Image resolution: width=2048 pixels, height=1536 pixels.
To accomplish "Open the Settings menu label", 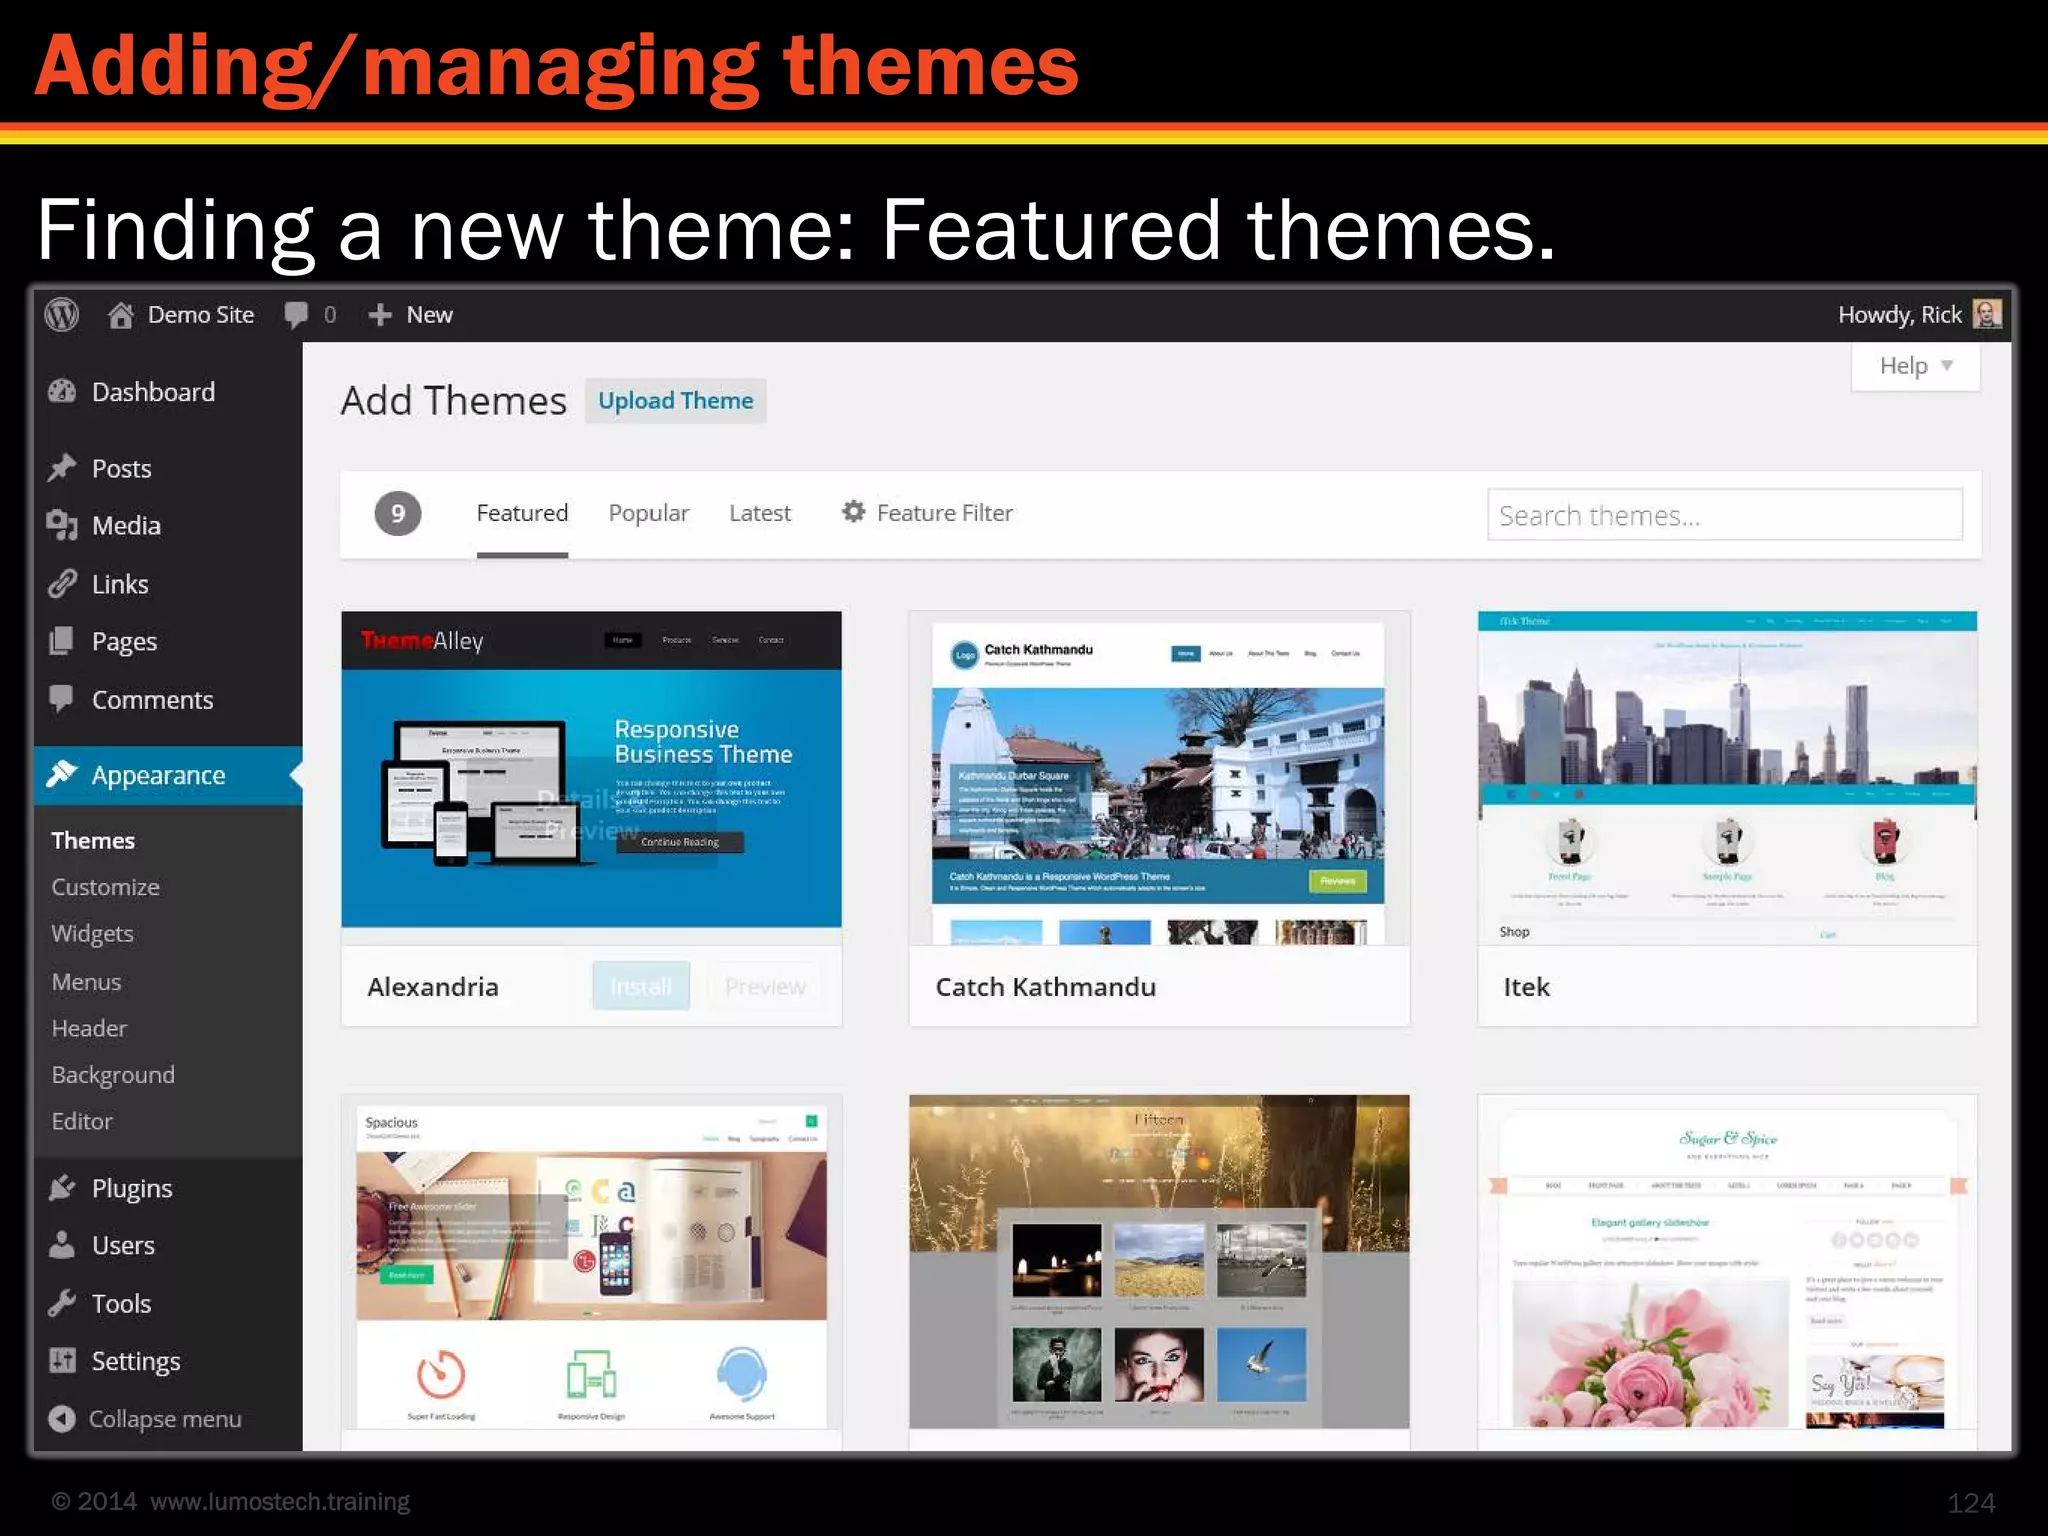I will coord(136,1361).
